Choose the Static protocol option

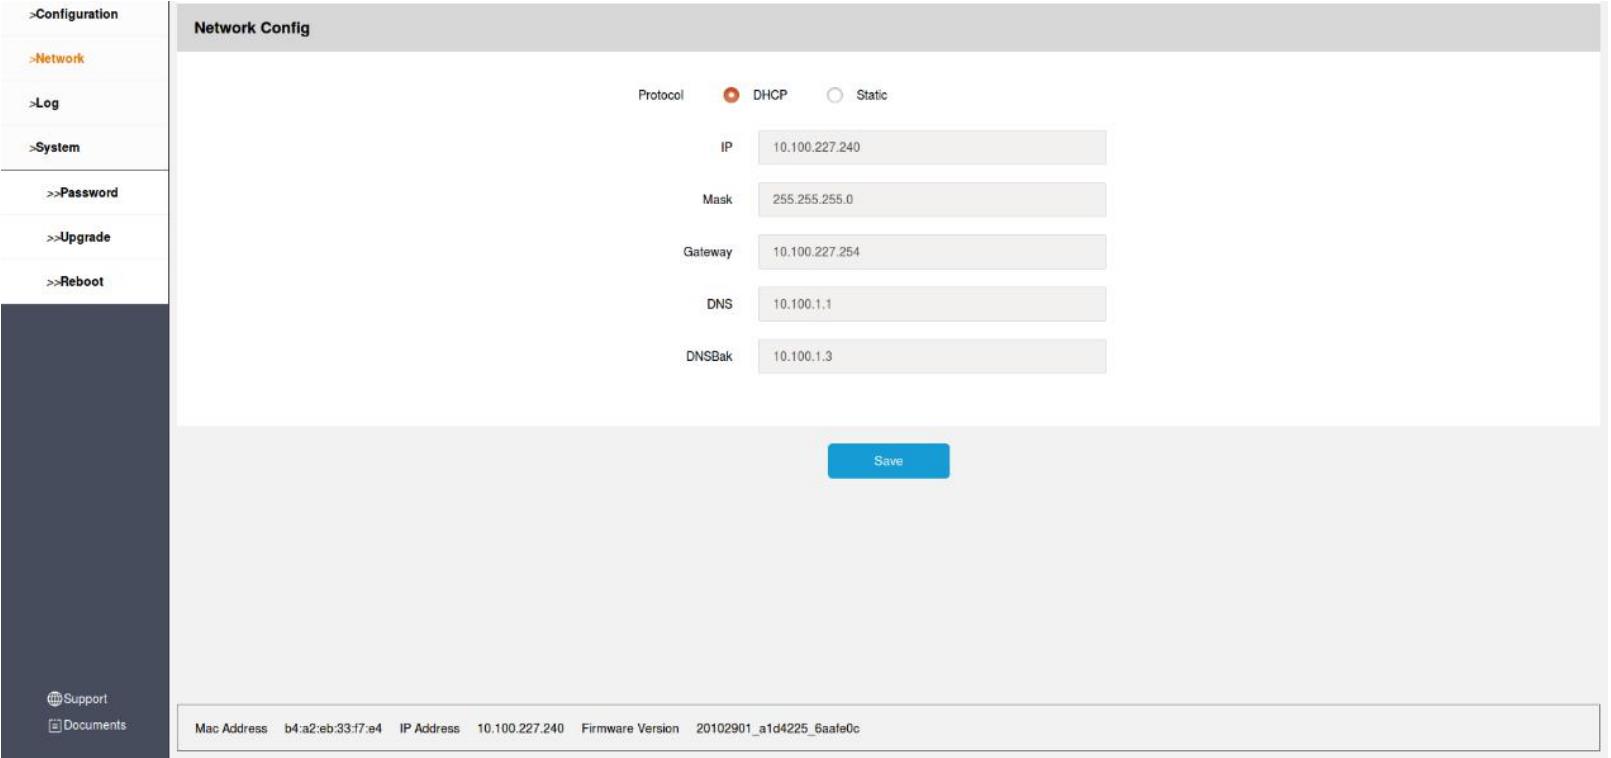tap(835, 95)
